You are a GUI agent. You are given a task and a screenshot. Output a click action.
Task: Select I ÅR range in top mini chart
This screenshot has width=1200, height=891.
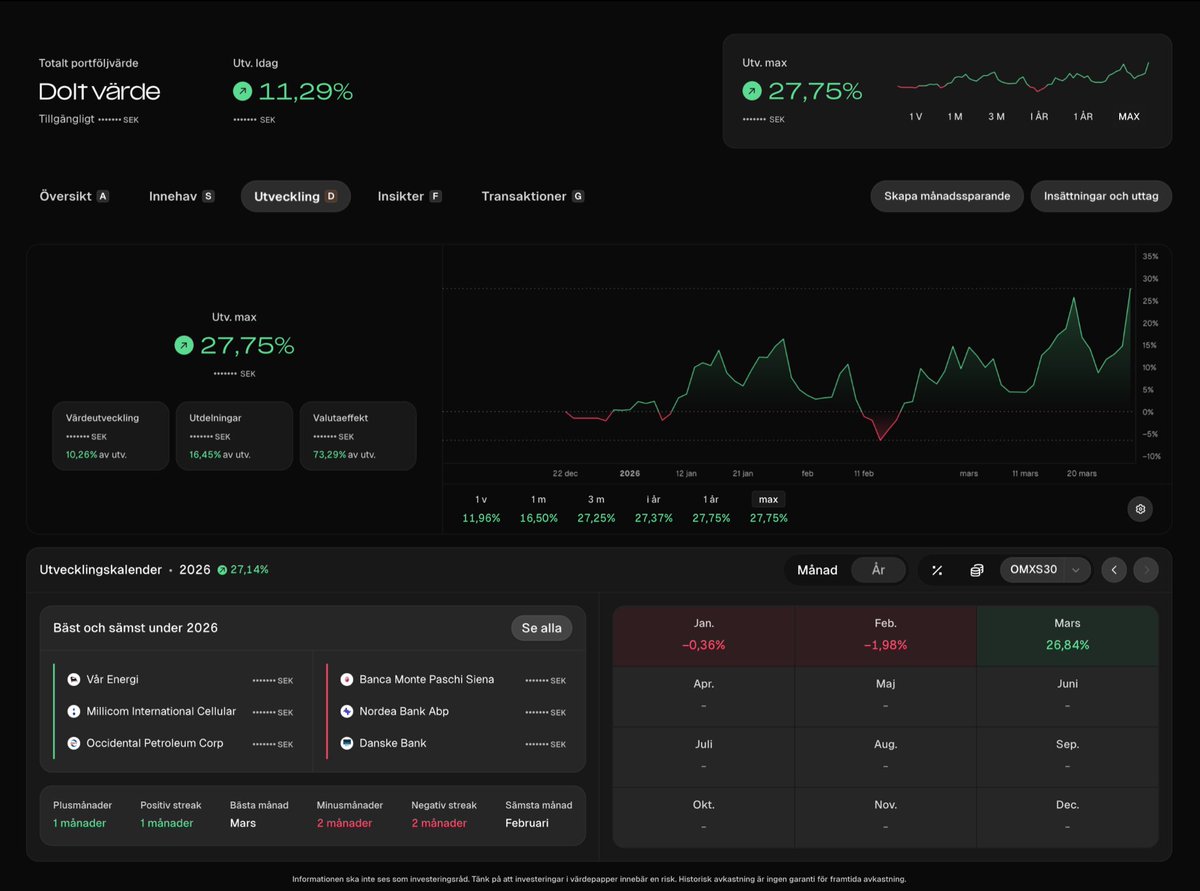pyautogui.click(x=1039, y=117)
